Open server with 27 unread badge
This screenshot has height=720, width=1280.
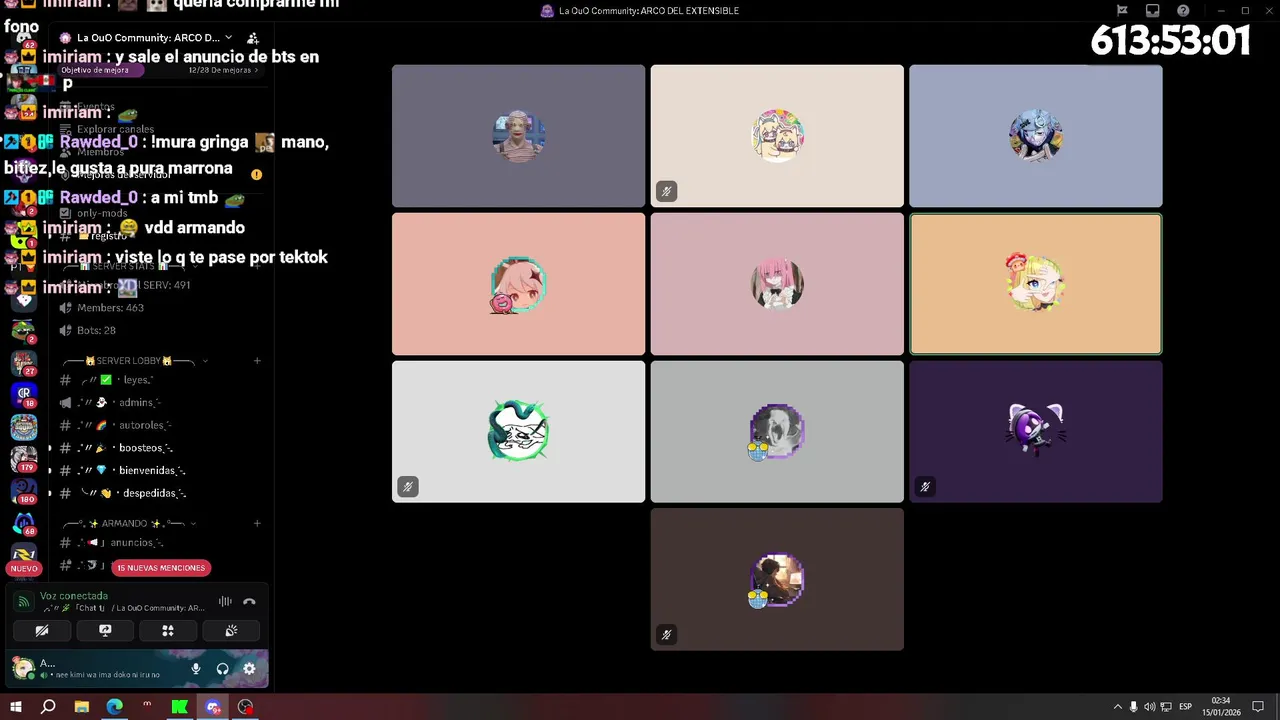[x=24, y=362]
